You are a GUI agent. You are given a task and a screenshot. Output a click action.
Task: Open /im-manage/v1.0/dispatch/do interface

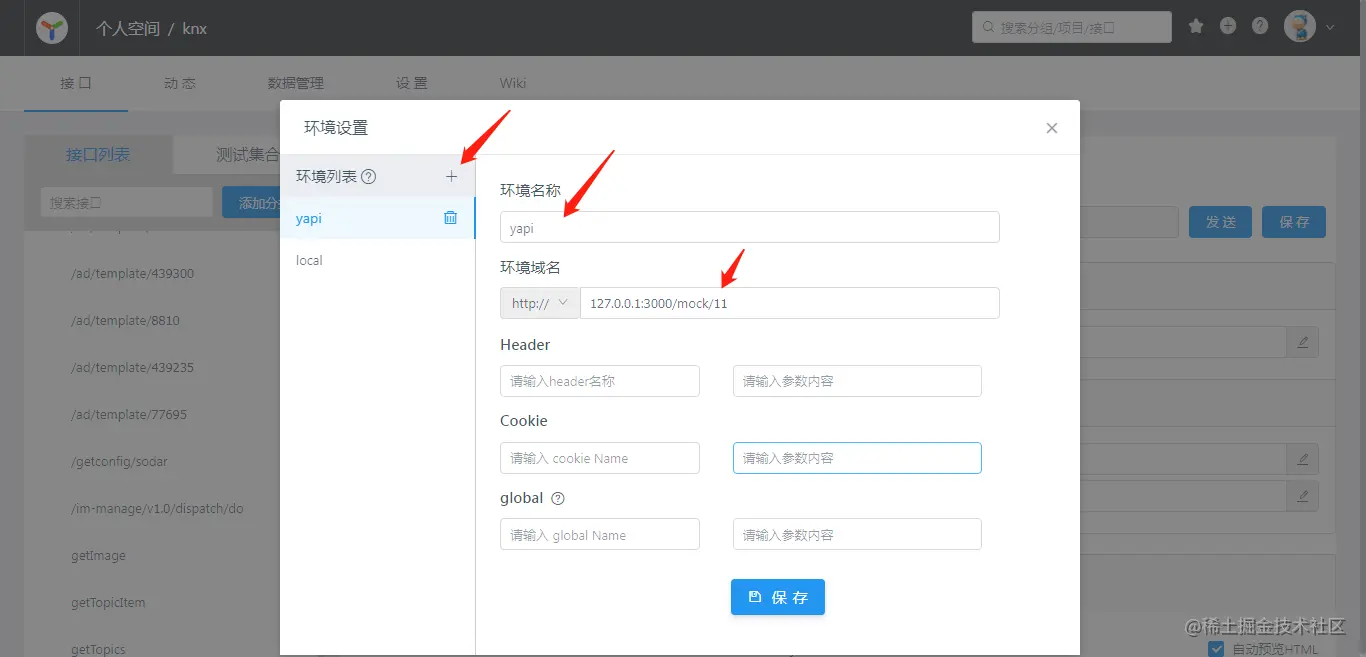[157, 508]
